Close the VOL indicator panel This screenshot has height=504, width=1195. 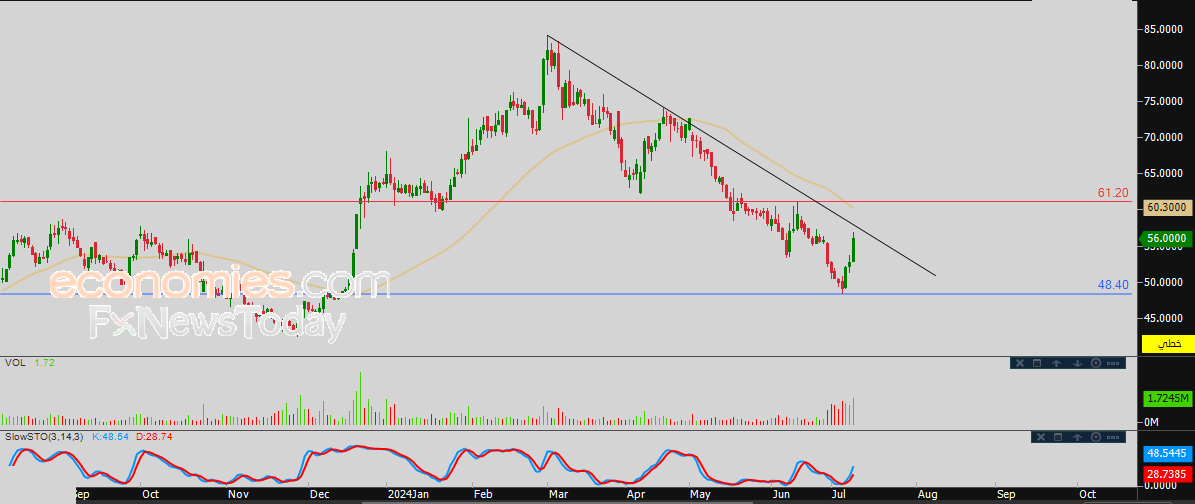tap(1020, 363)
